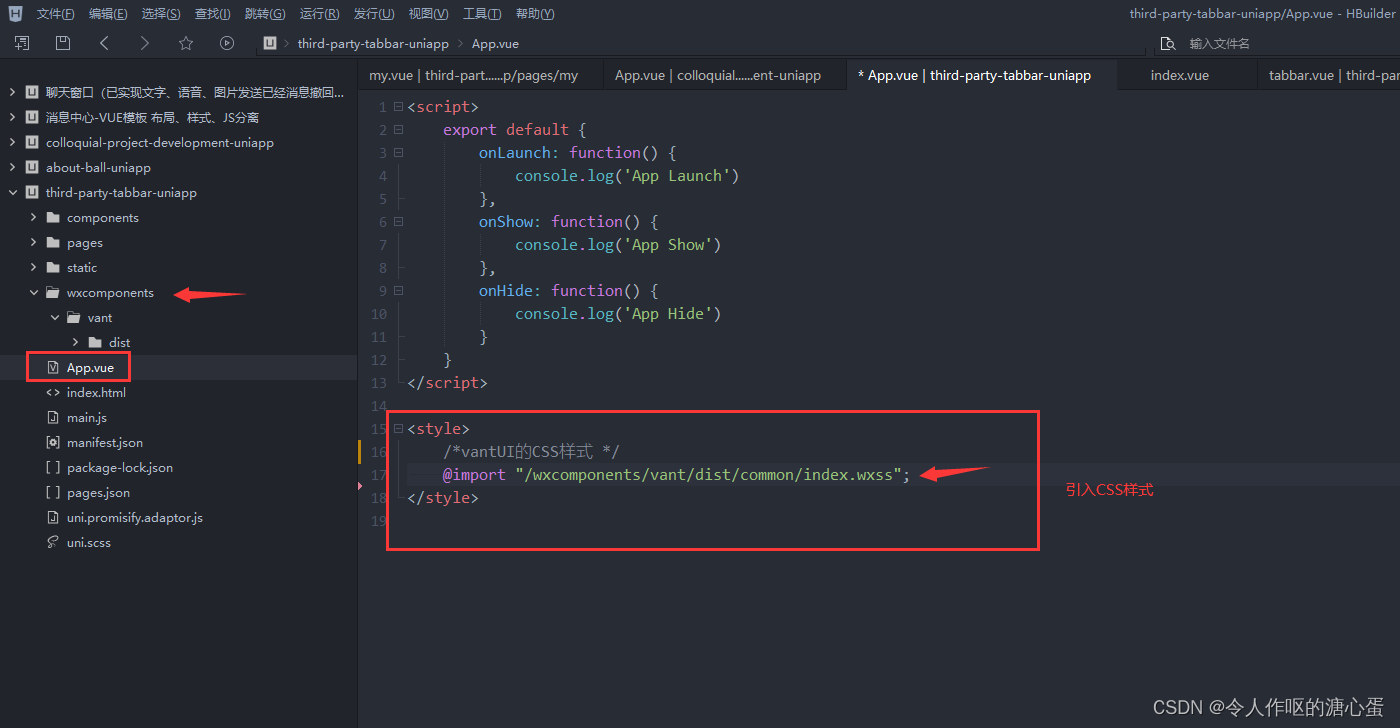Expand the about-ball-uniapp project
This screenshot has height=728, width=1400.
tap(12, 167)
